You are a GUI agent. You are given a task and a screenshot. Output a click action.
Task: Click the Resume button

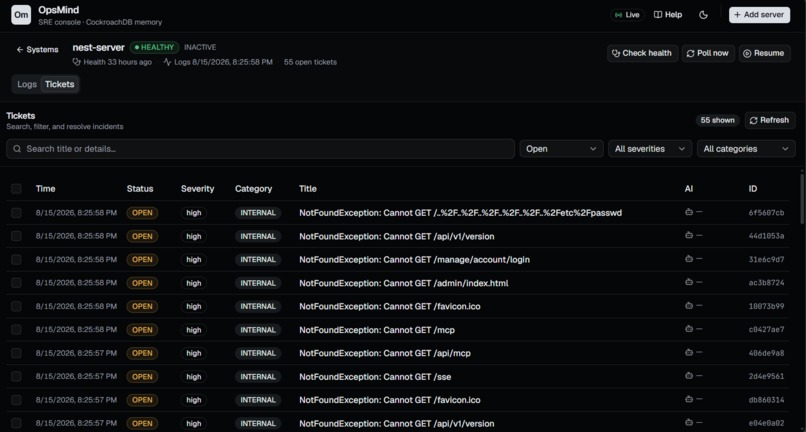point(764,53)
